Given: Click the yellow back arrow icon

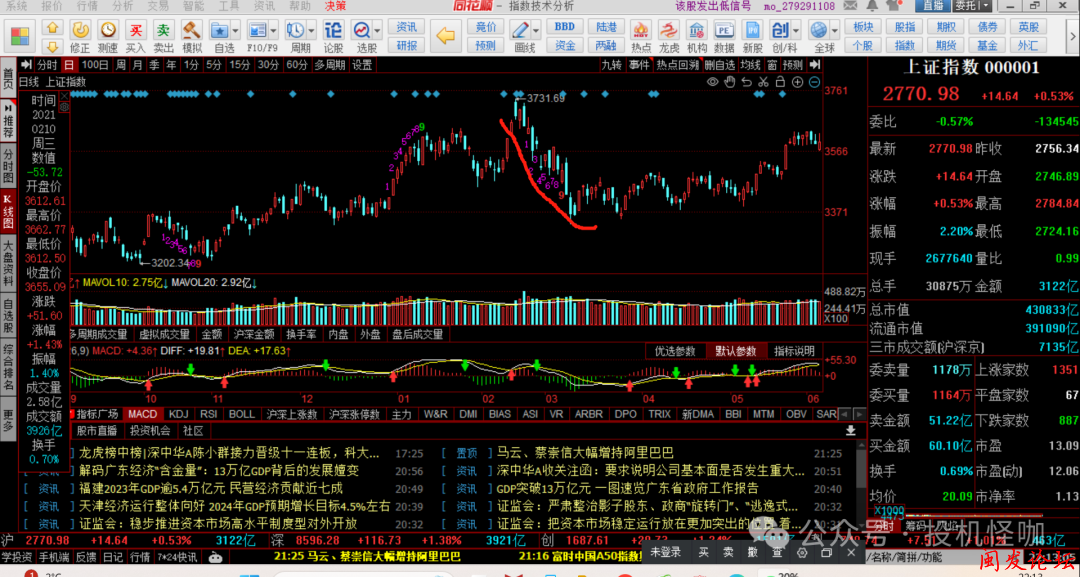Looking at the screenshot, I should click(x=446, y=35).
